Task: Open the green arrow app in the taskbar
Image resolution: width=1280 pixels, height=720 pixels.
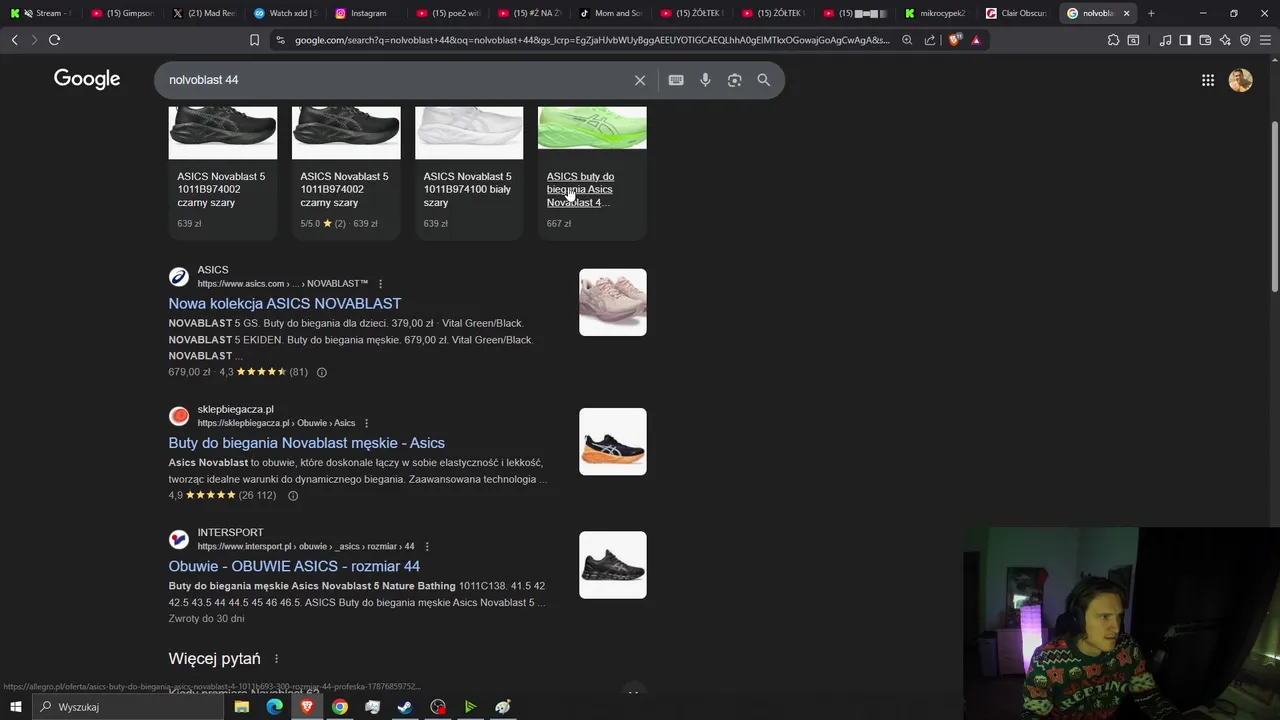Action: pos(470,707)
